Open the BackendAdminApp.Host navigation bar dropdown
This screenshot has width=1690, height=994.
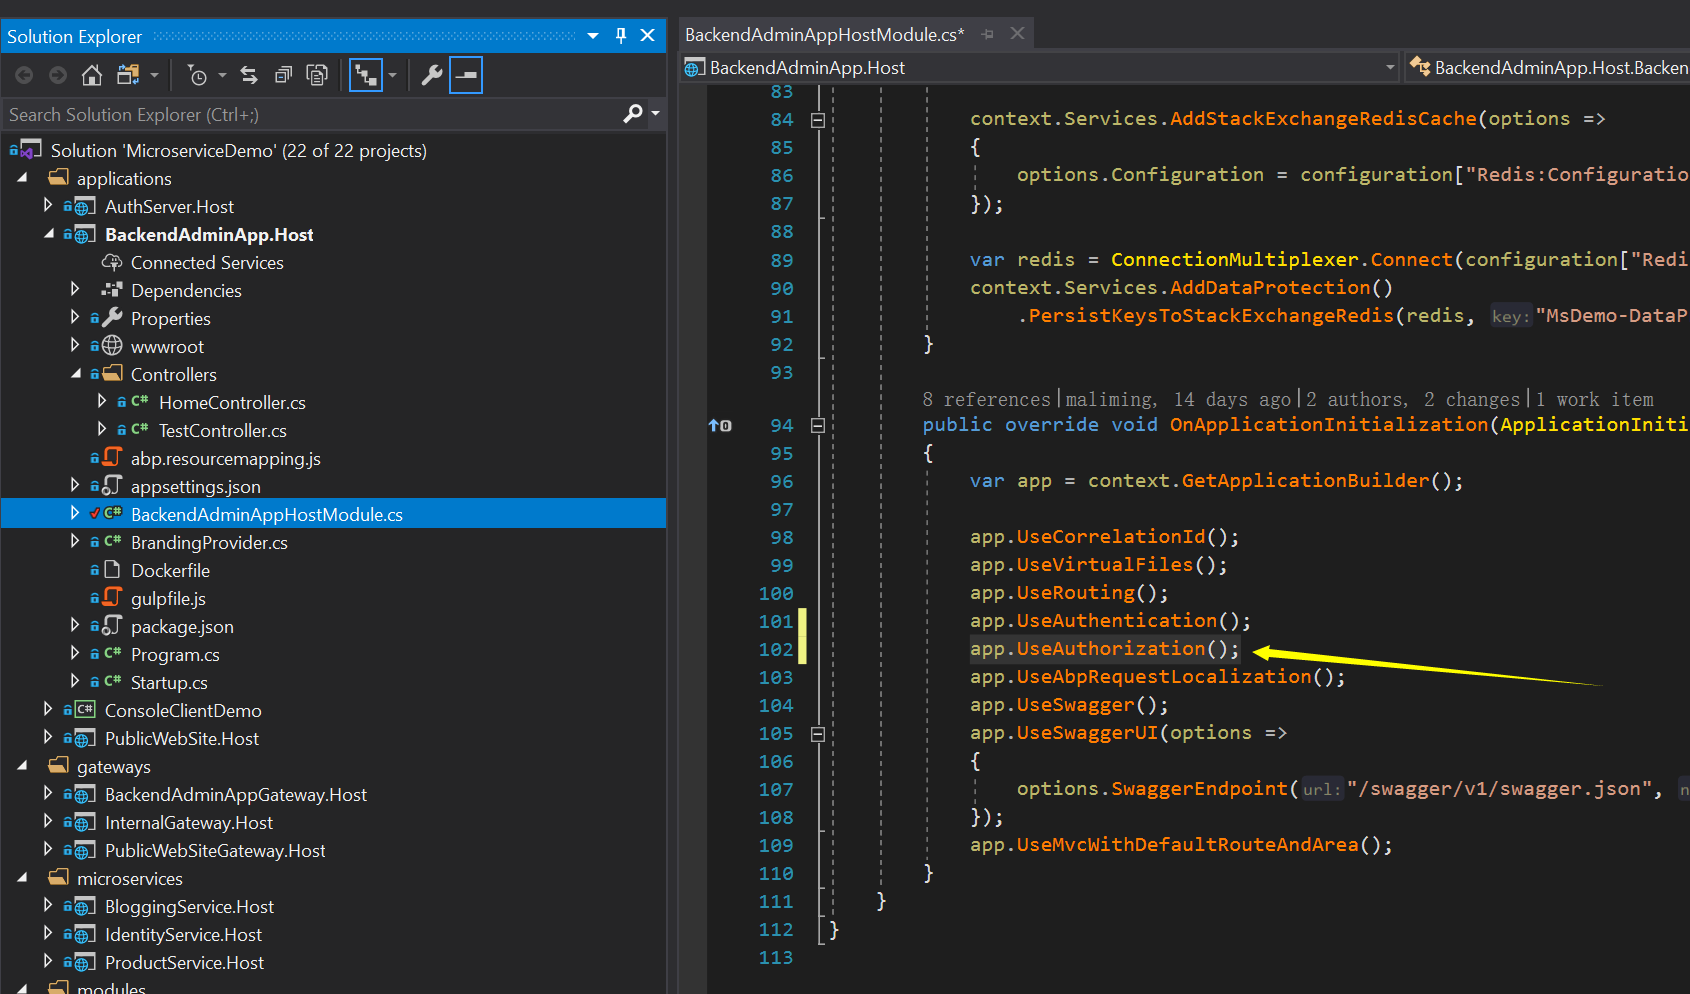point(1389,67)
